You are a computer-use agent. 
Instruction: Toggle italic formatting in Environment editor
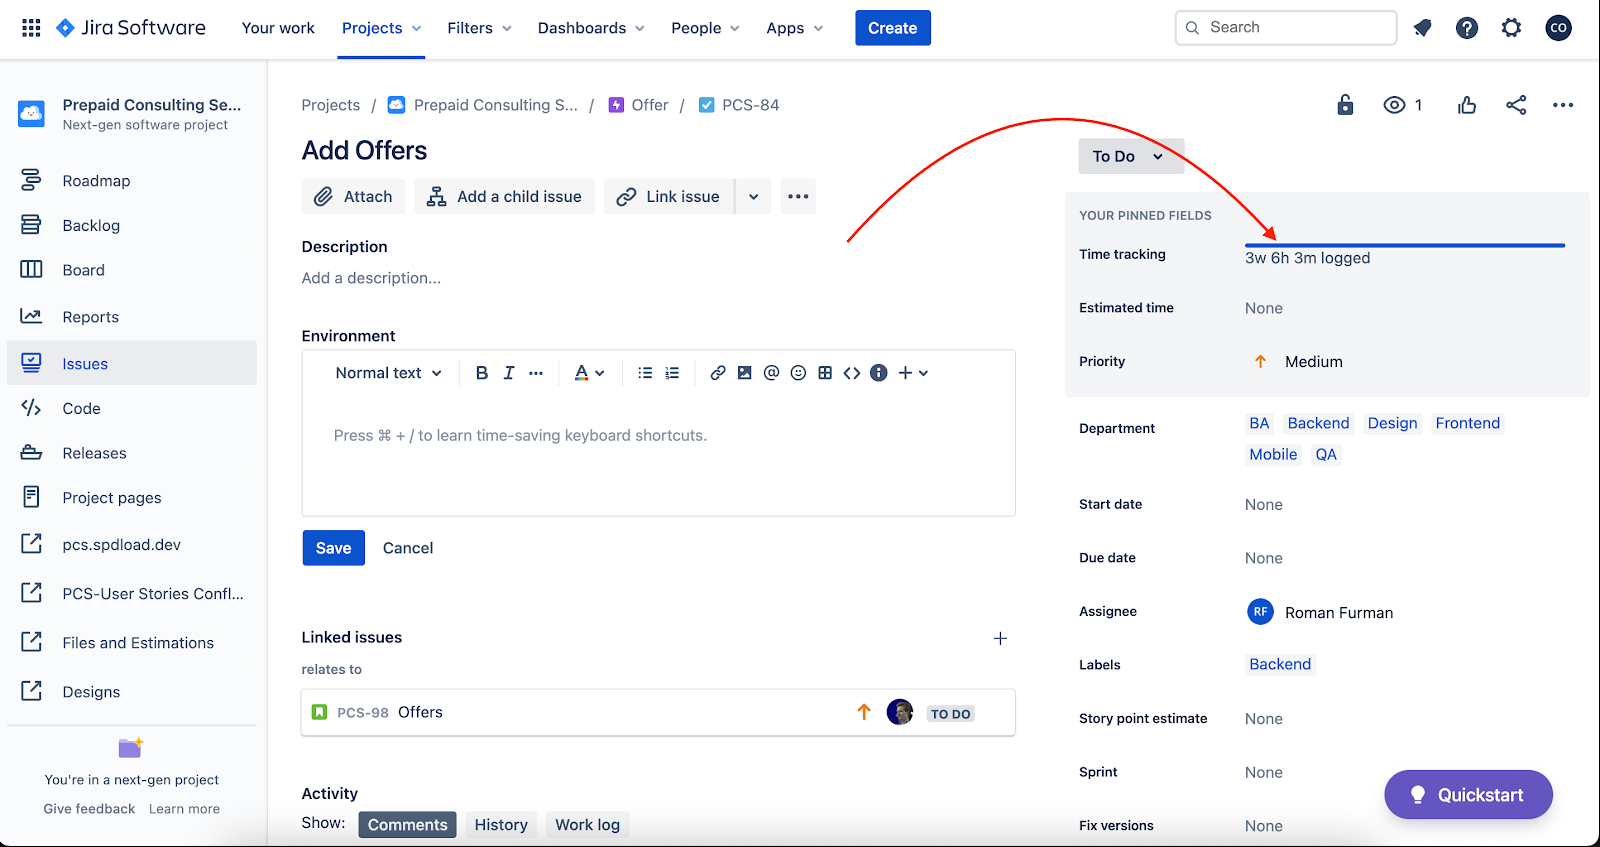pyautogui.click(x=509, y=373)
